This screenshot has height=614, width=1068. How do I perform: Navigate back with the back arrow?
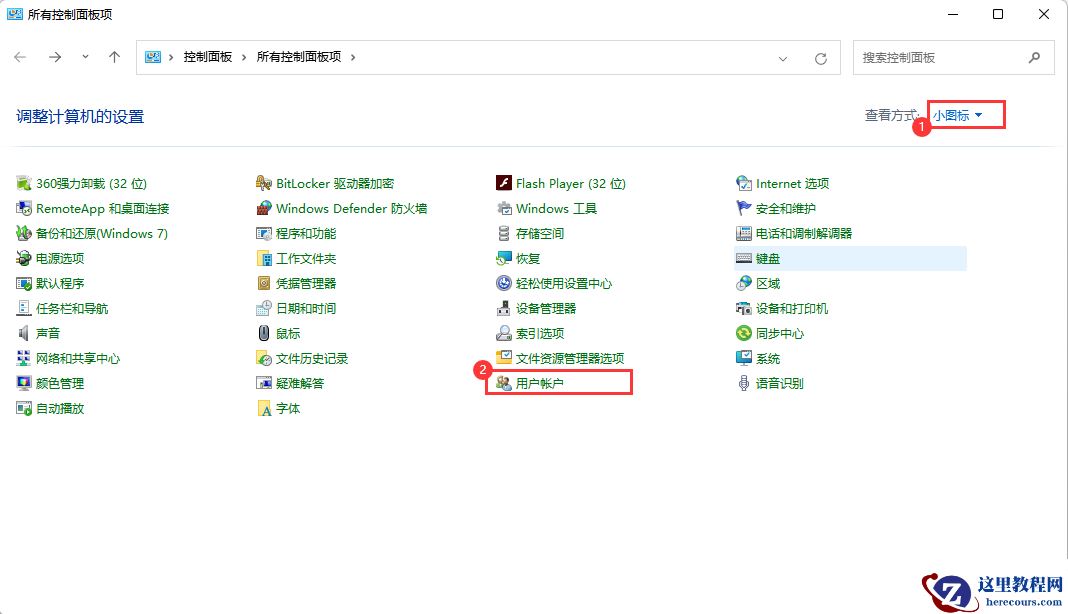[x=20, y=57]
